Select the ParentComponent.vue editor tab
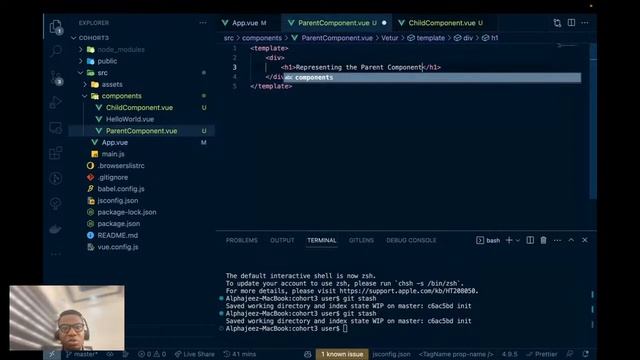This screenshot has height=360, width=640. click(x=336, y=23)
